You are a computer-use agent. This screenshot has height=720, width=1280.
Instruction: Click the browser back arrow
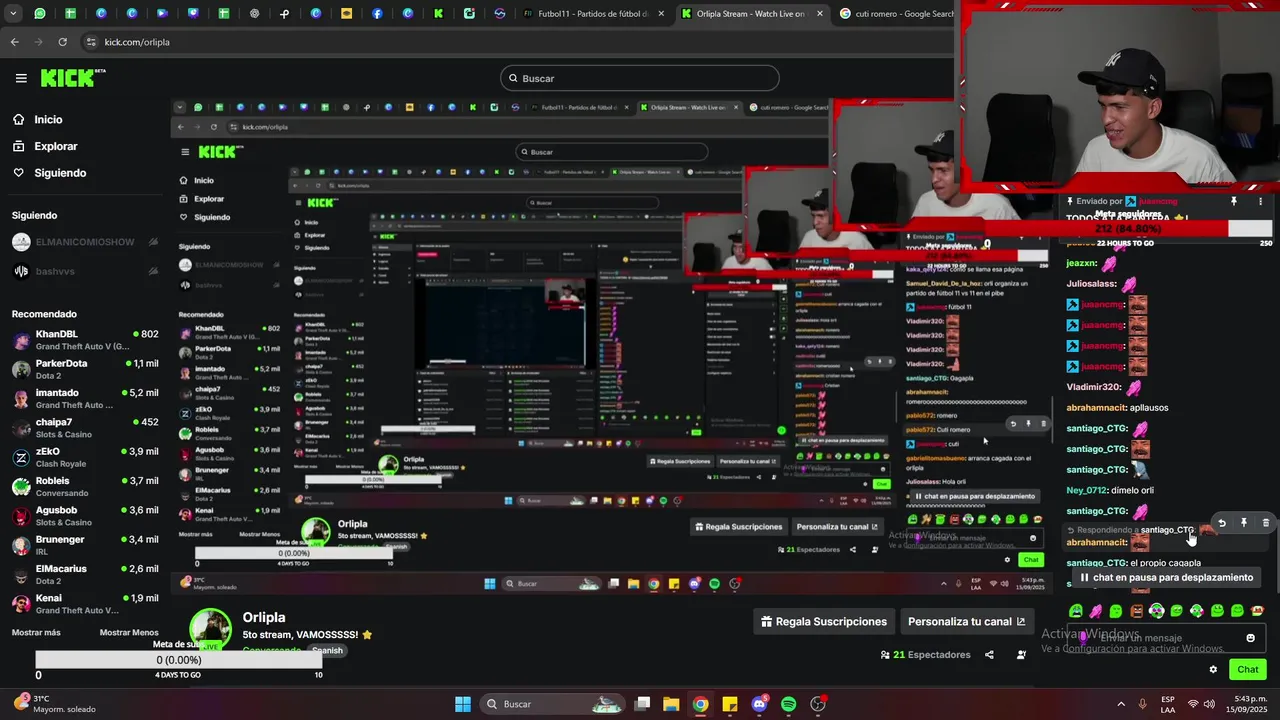click(x=14, y=42)
